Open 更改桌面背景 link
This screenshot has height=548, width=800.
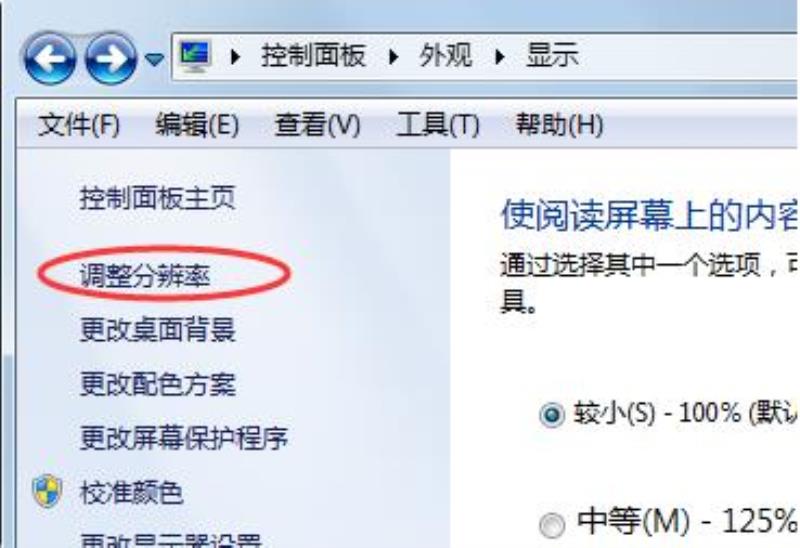[x=158, y=330]
